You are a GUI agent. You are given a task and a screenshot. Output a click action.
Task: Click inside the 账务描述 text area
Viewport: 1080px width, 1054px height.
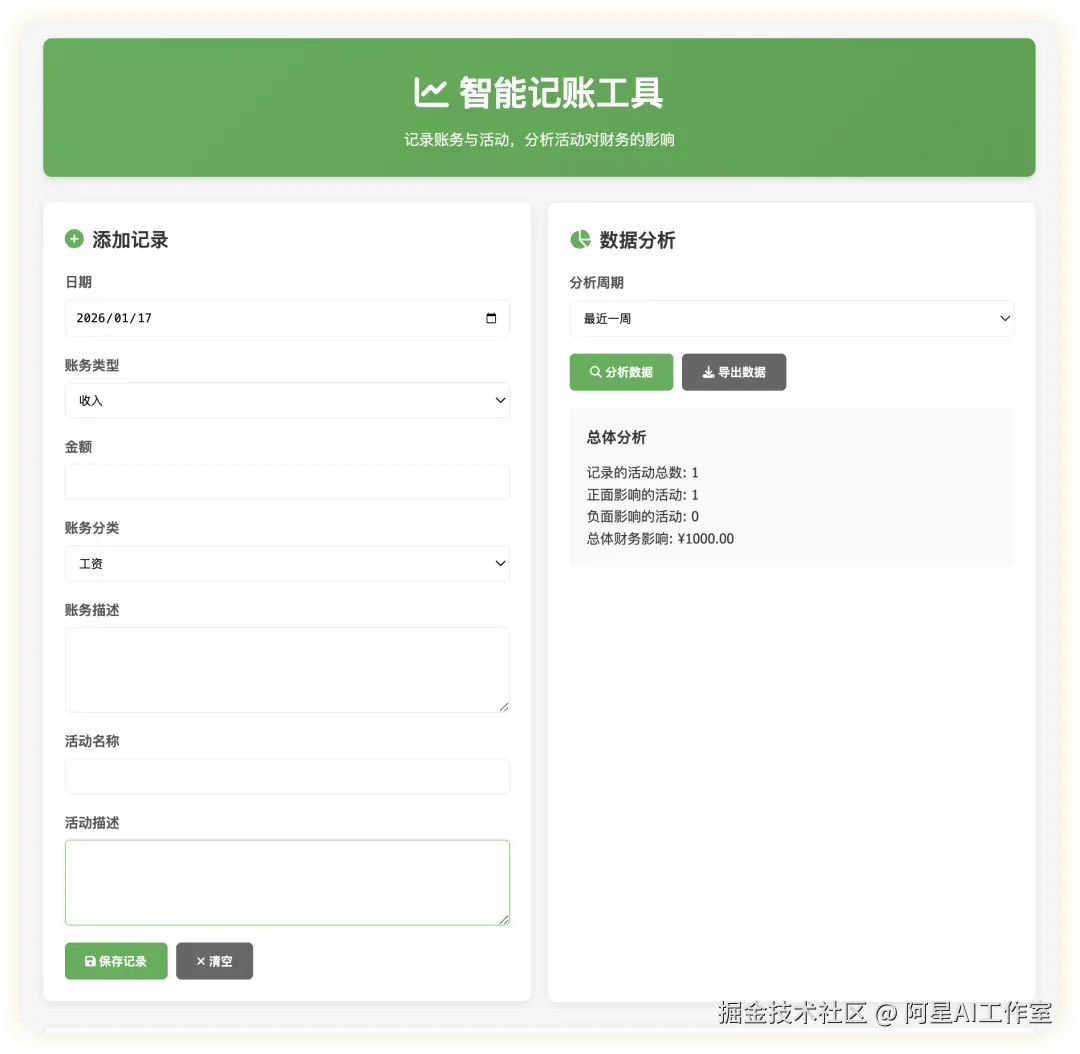pyautogui.click(x=287, y=668)
